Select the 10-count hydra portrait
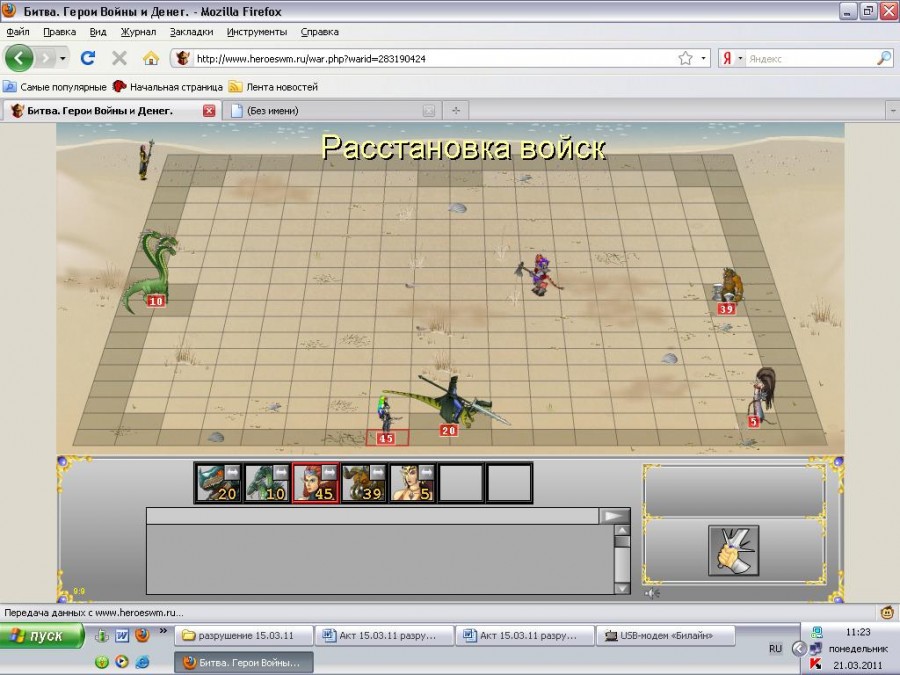Viewport: 900px width, 675px height. point(266,483)
